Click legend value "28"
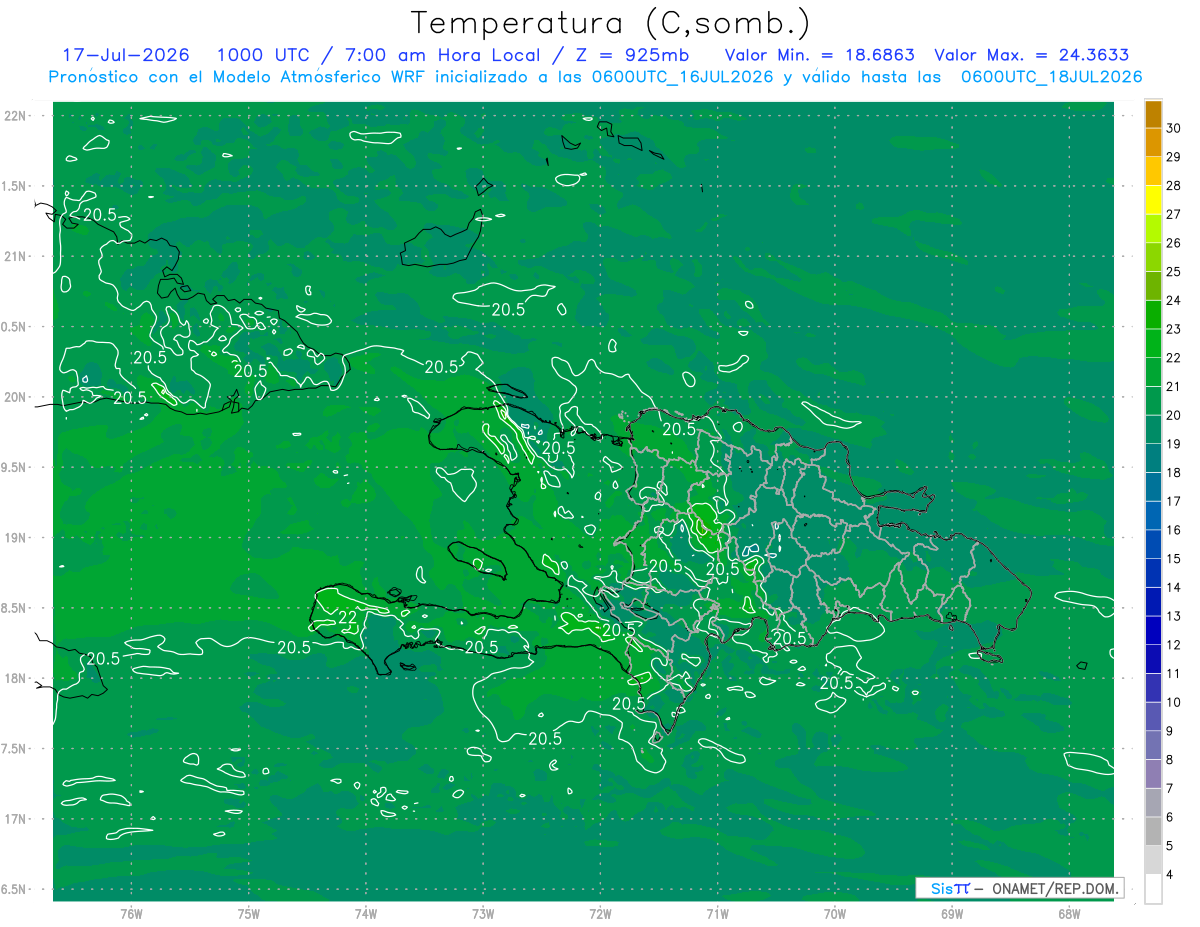1200x927 pixels. click(x=1174, y=186)
